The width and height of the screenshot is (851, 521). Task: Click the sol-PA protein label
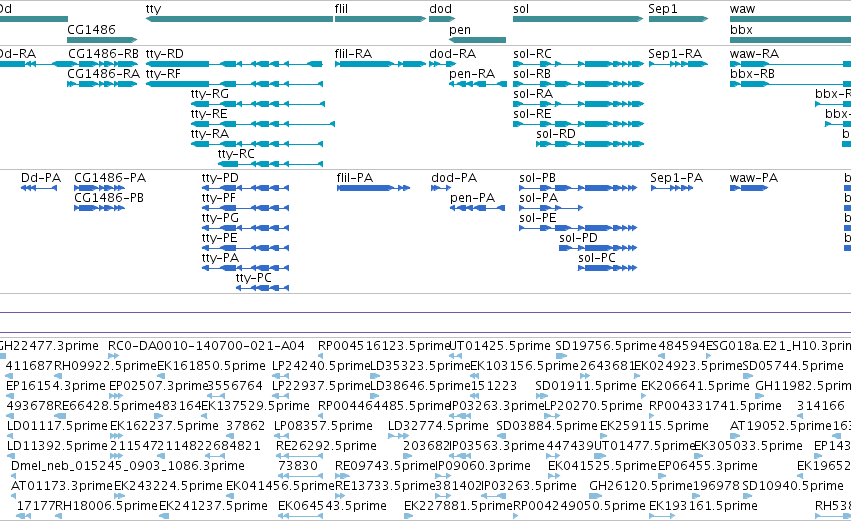[x=539, y=198]
